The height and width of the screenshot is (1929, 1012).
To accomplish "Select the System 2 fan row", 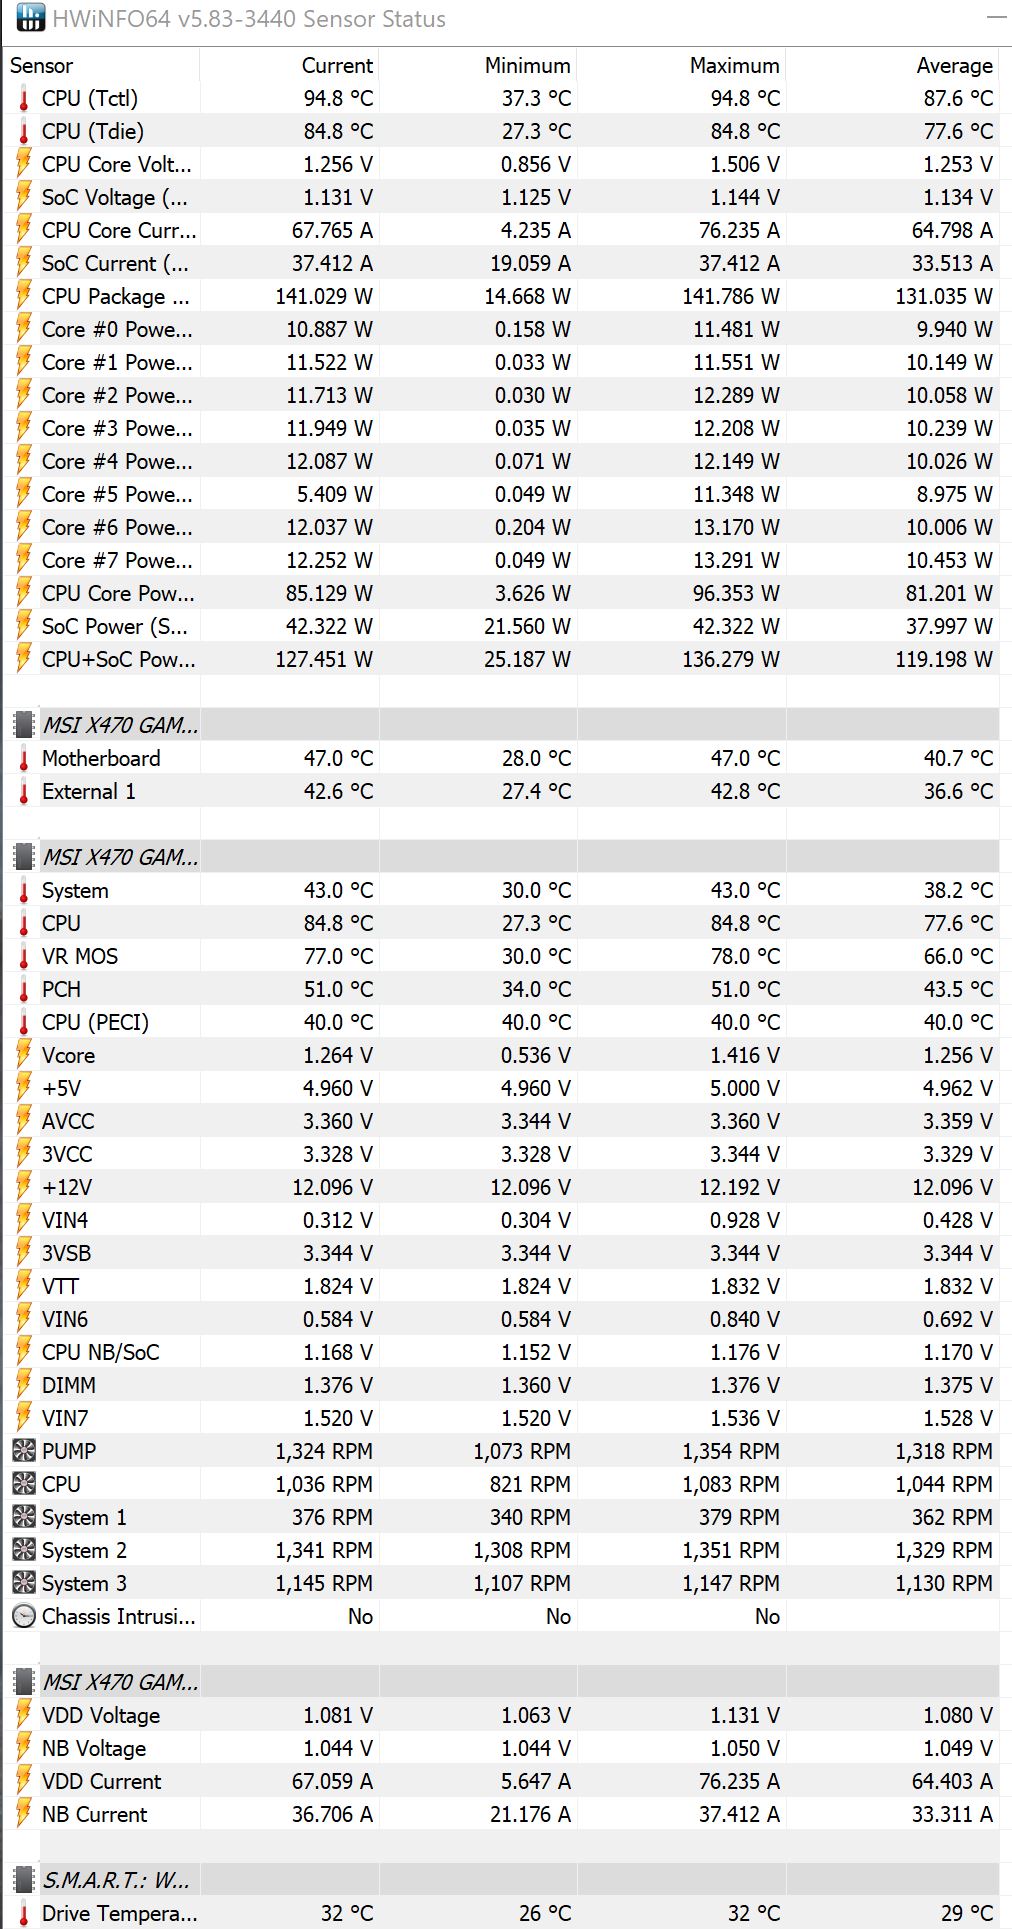I will point(501,1550).
